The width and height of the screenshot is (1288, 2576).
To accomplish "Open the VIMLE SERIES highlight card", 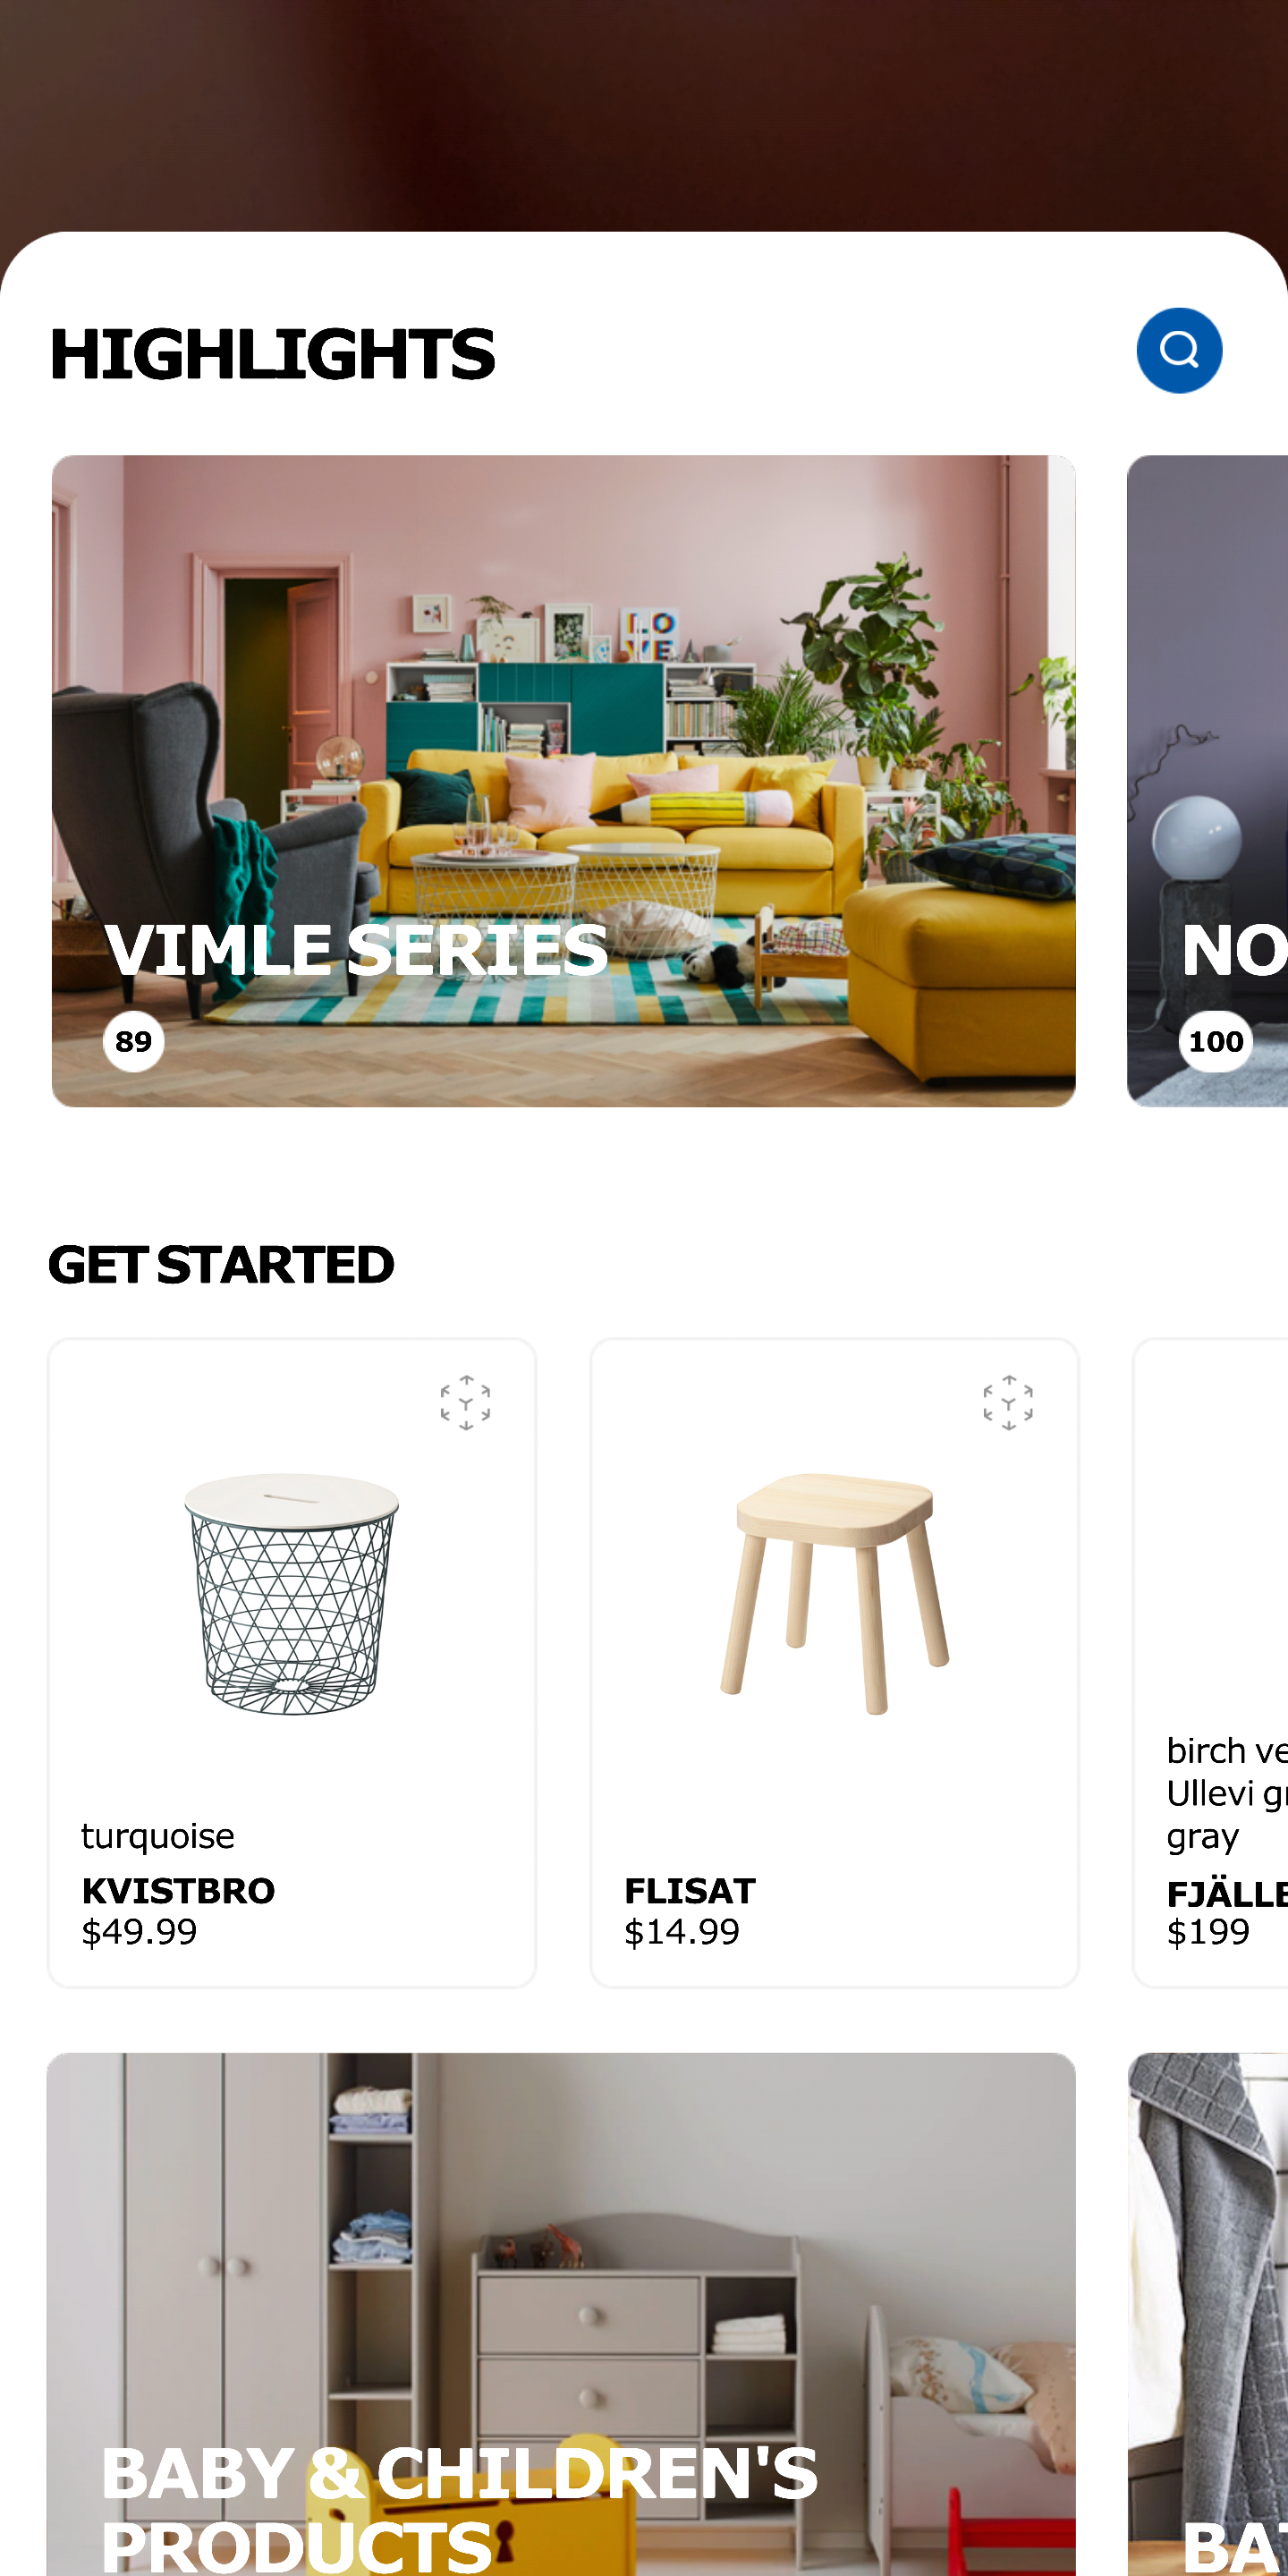I will pos(564,781).
